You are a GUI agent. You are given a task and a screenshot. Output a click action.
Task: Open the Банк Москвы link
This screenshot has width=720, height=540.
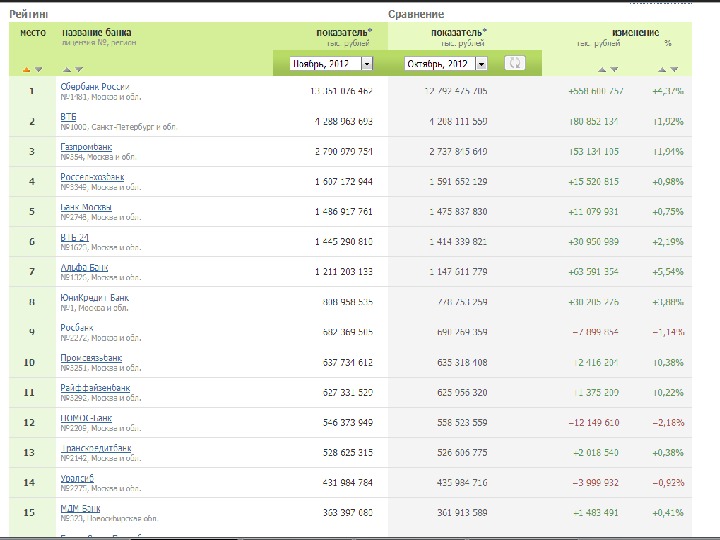pos(86,207)
